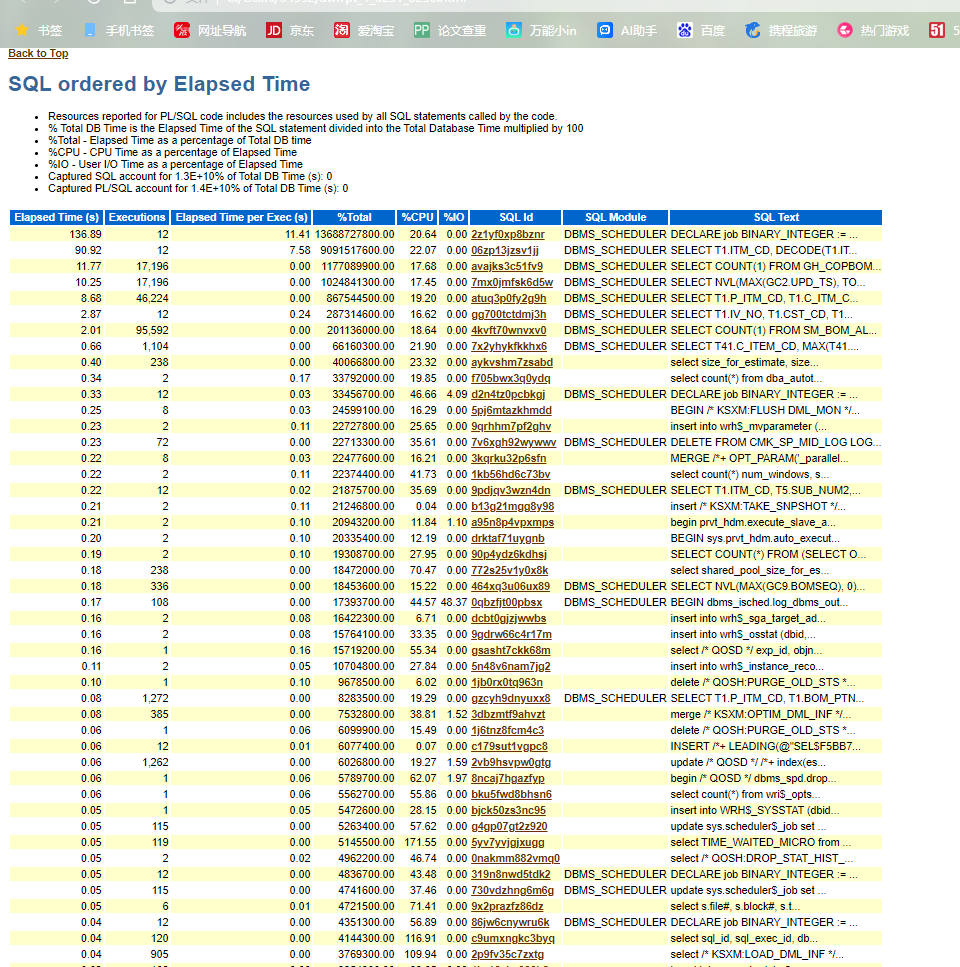Open SQL Id 5pj6mtazkhmdd
This screenshot has height=967, width=960.
(x=511, y=411)
